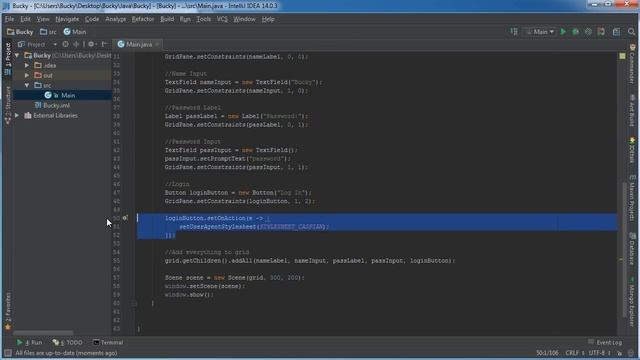Click the src breadcrumb in navigation bar

coord(48,31)
